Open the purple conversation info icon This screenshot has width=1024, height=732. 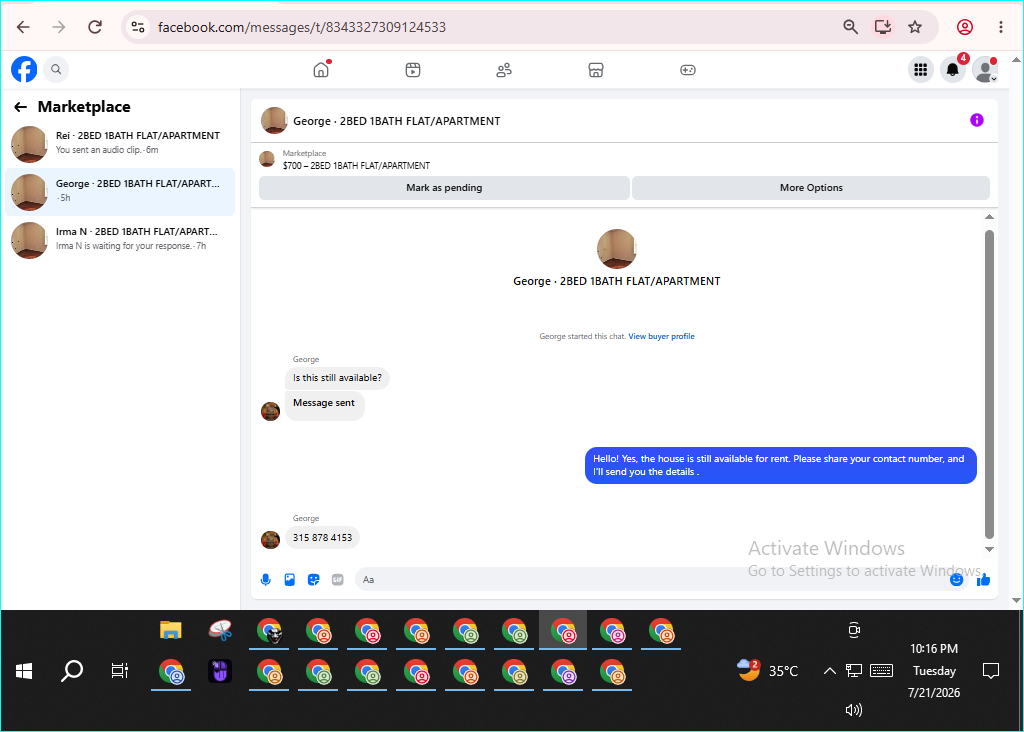(x=976, y=120)
